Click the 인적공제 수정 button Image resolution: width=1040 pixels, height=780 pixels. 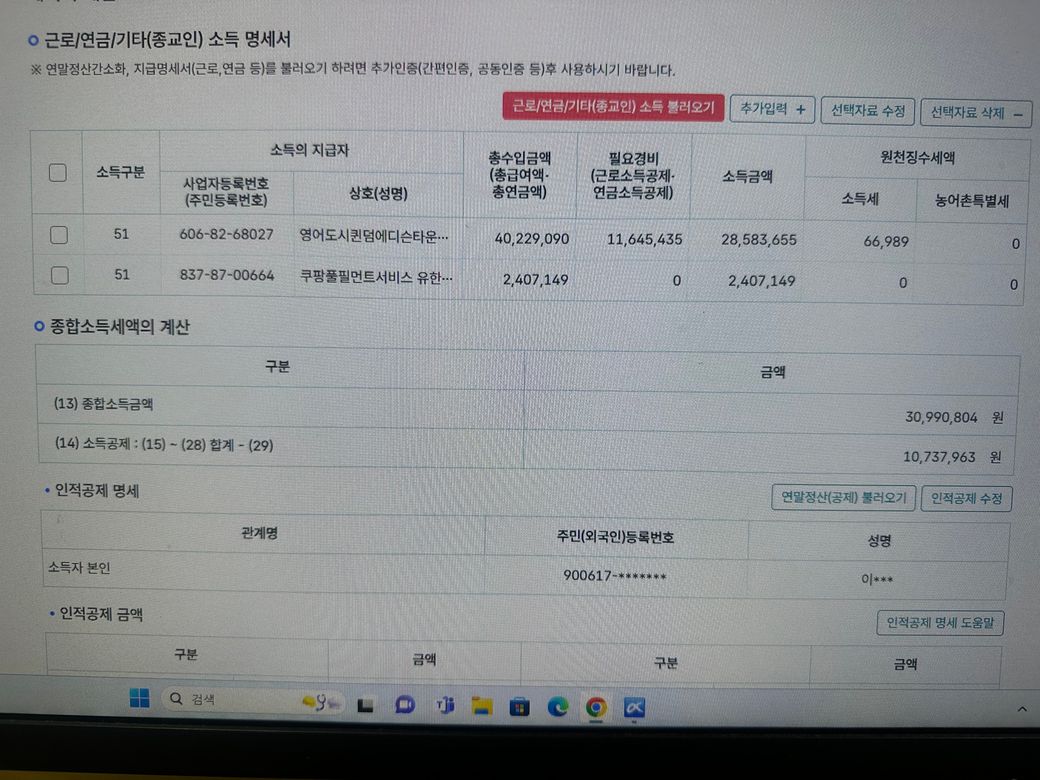966,498
